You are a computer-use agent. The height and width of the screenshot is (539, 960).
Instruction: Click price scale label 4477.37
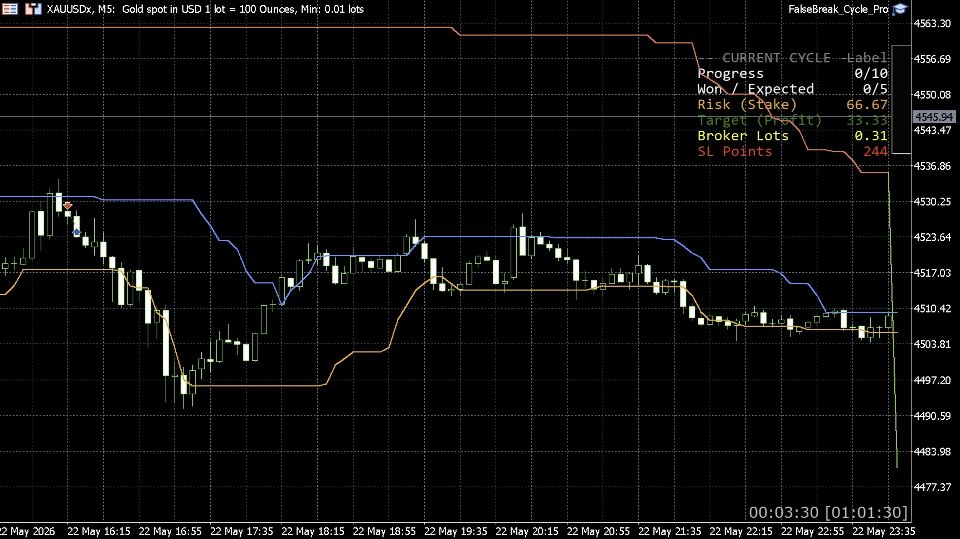coord(932,486)
